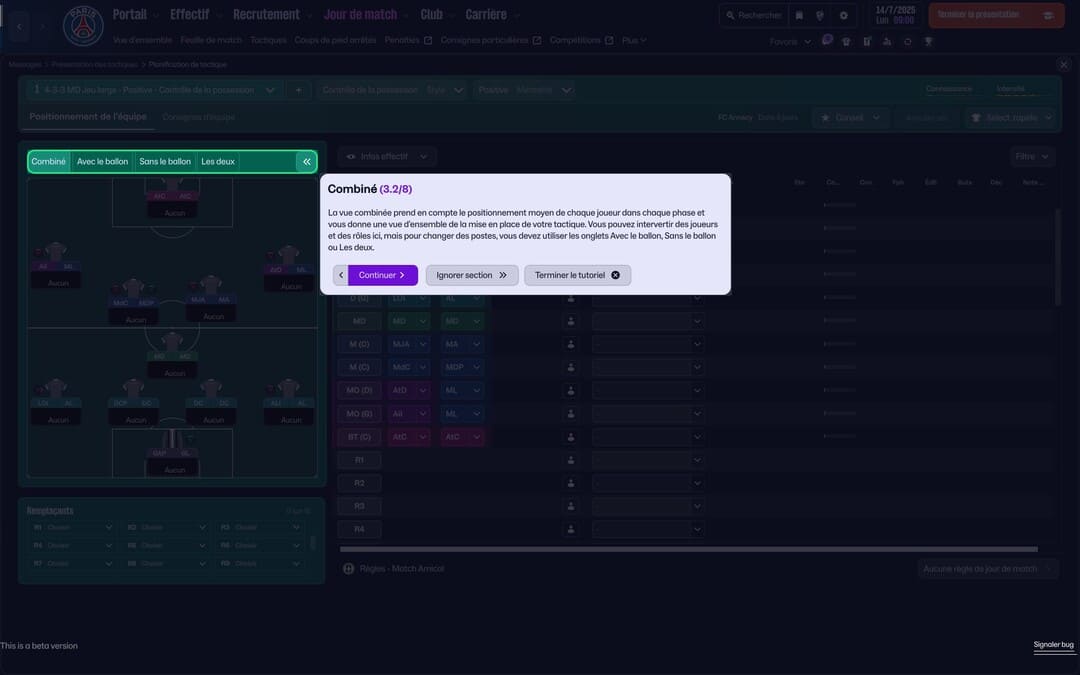Click the Paris Saint-Germain club badge

pyautogui.click(x=83, y=26)
